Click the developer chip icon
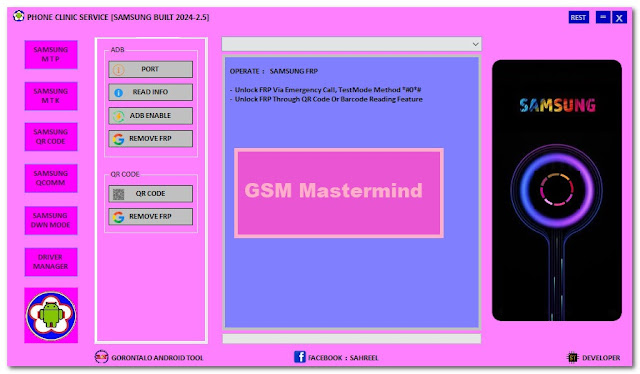 tap(573, 357)
